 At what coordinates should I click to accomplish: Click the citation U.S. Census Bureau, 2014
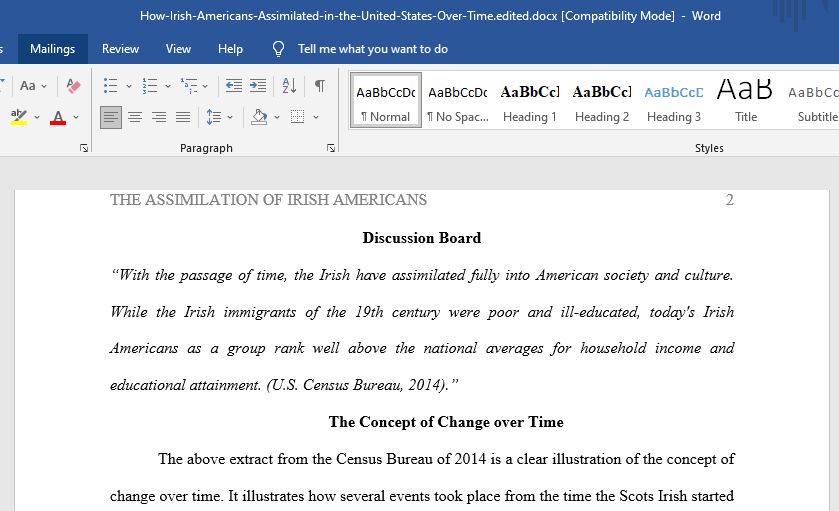point(356,385)
